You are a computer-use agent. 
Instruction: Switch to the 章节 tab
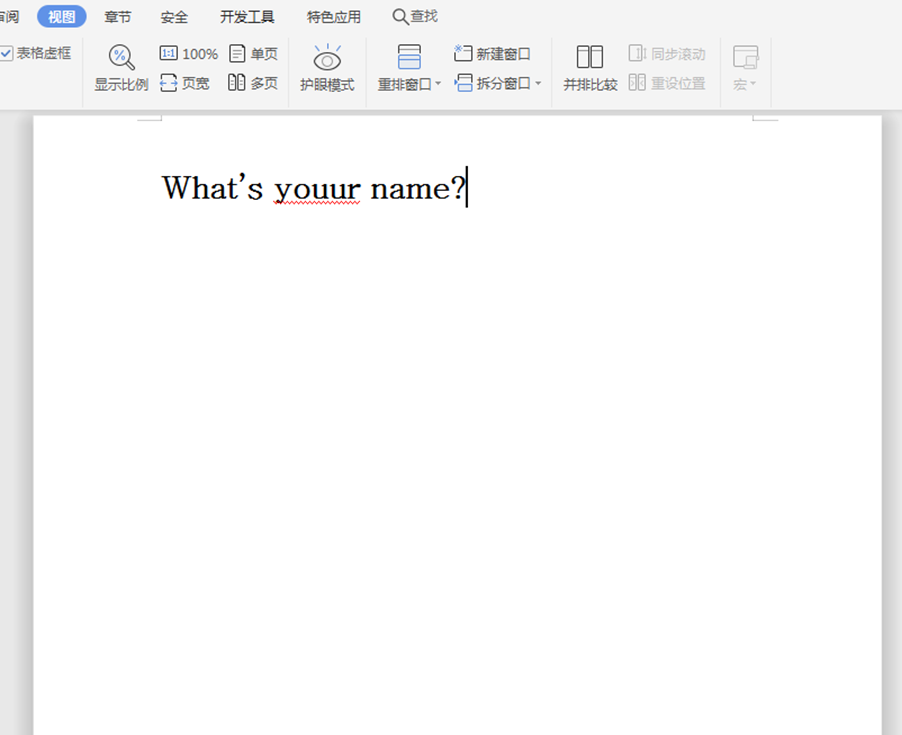click(x=118, y=17)
